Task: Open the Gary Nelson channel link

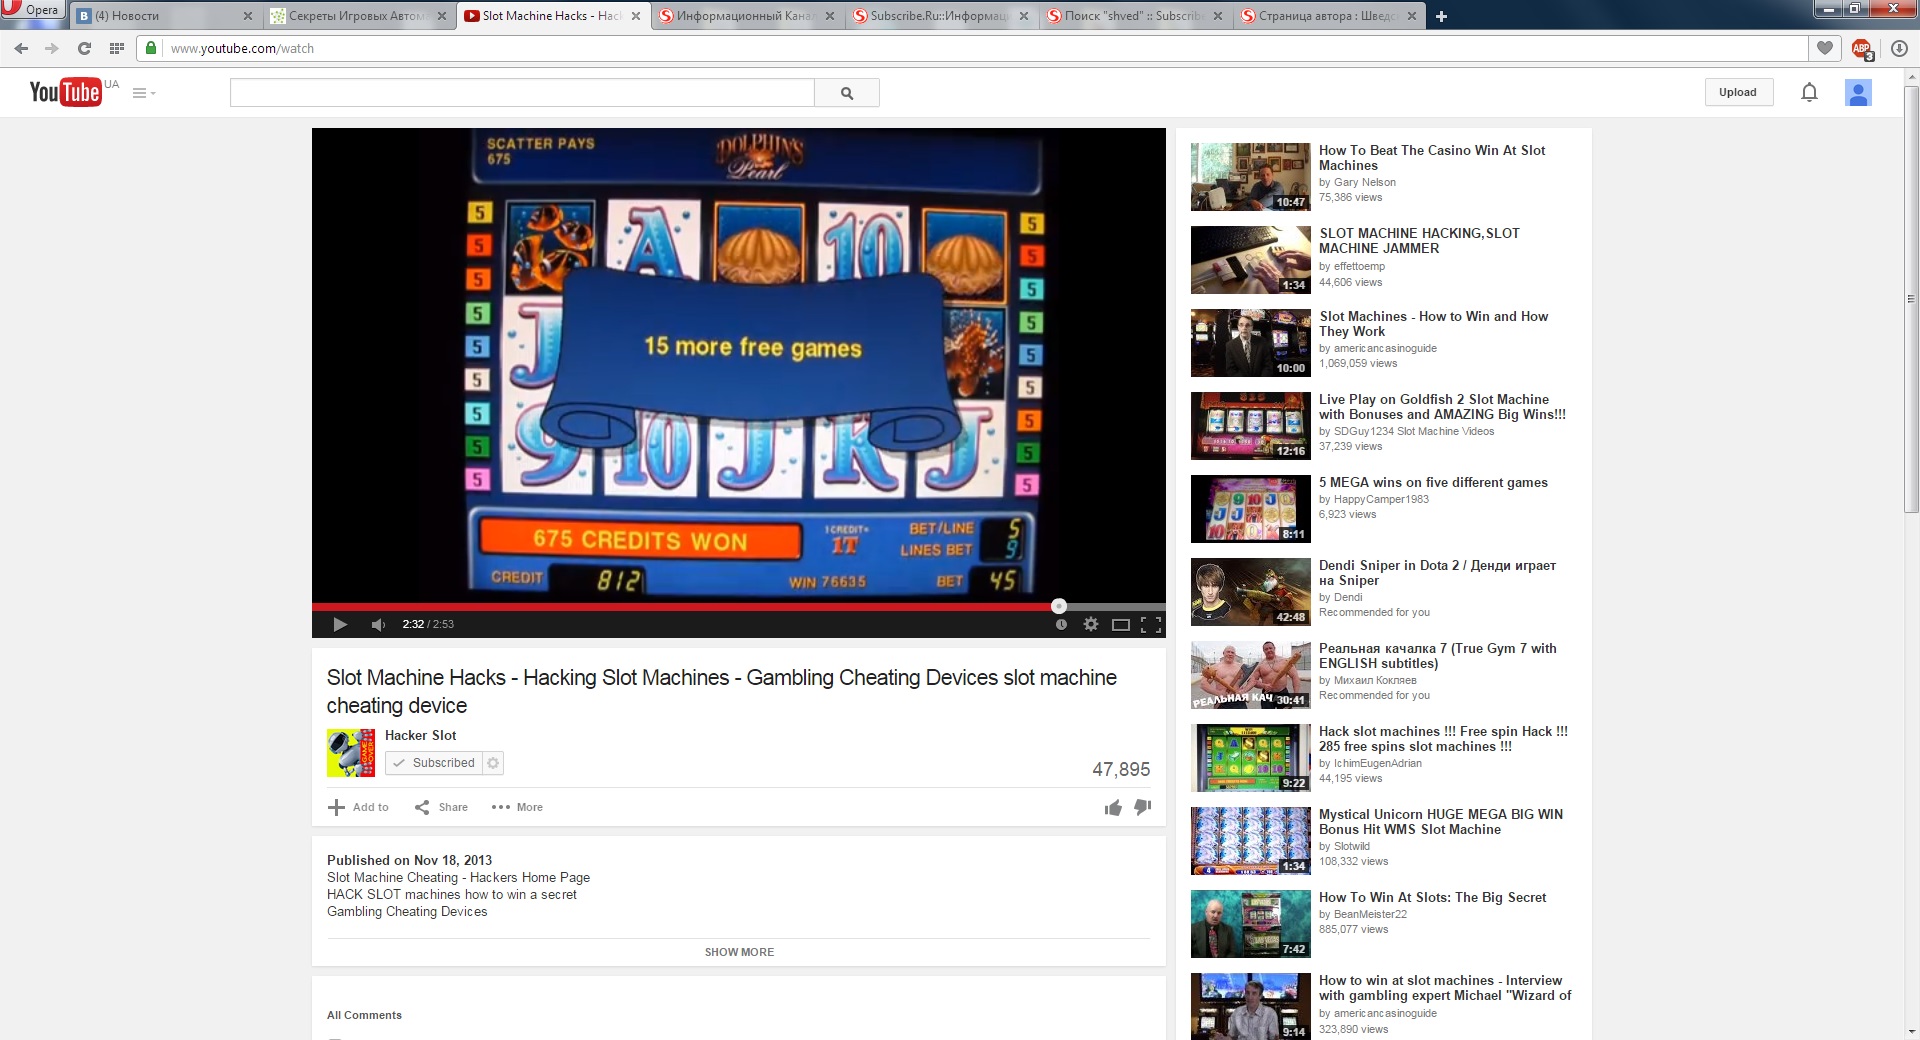Action: click(1364, 182)
